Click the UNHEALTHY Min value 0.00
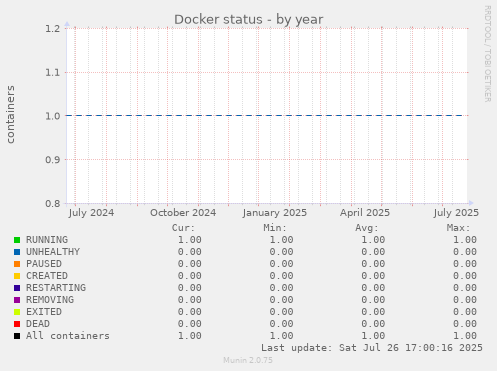Viewport: 497px width, 371px height. tap(281, 252)
